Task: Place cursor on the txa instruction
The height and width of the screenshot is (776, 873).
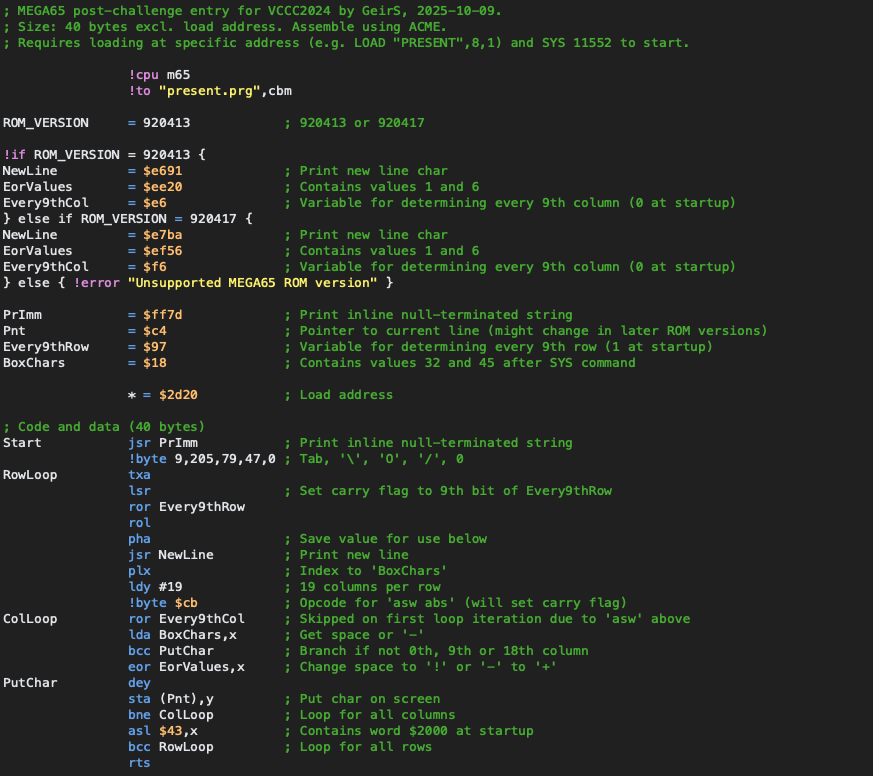Action: (x=139, y=475)
